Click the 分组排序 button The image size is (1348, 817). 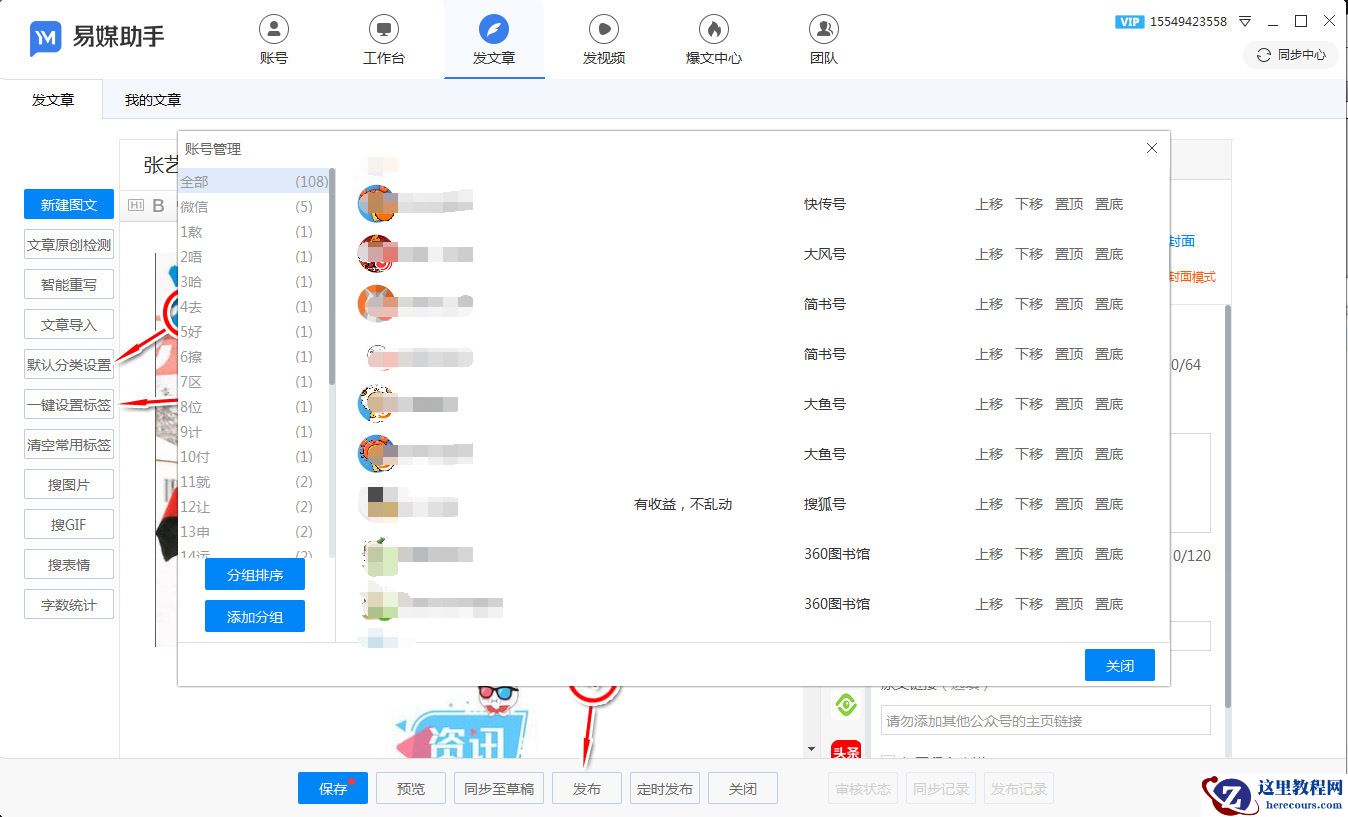point(255,575)
